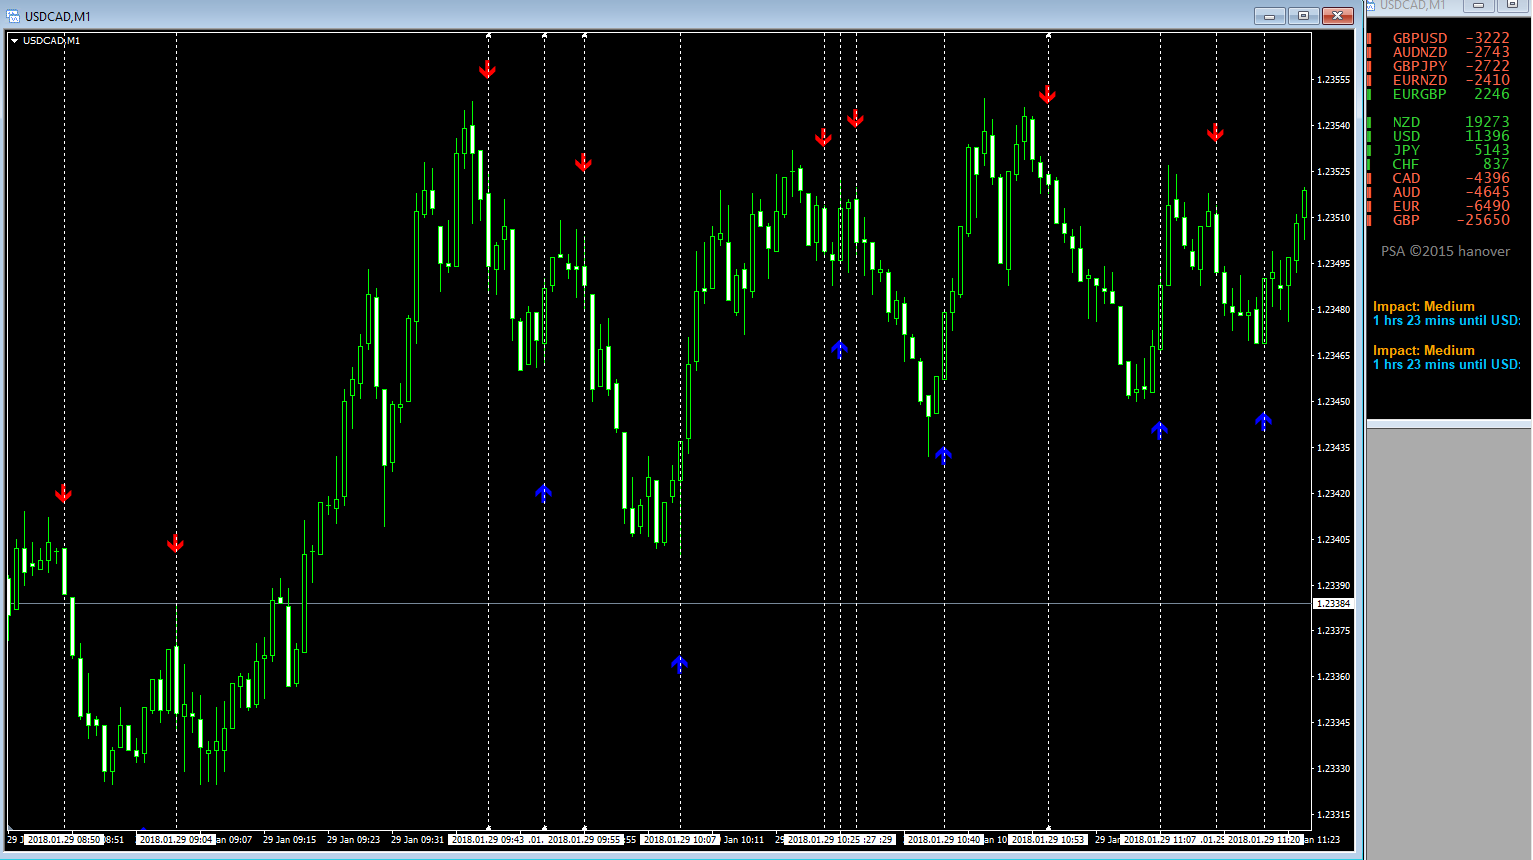Open the first Impact: Medium news label
The height and width of the screenshot is (860, 1533).
(1423, 306)
